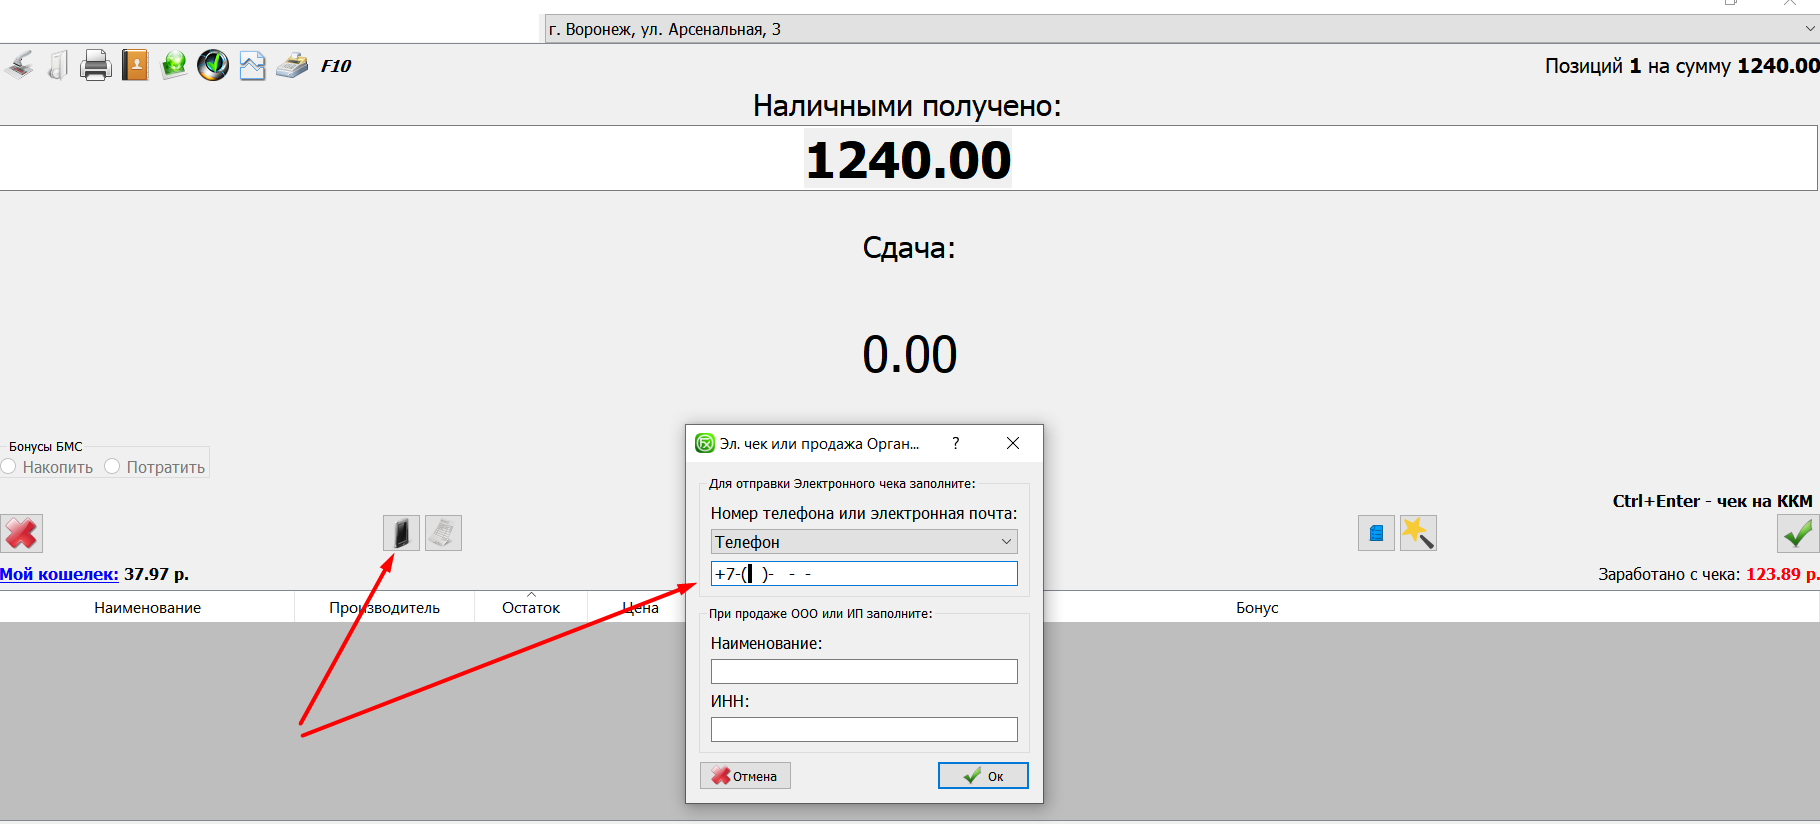Viewport: 1820px width, 824px height.
Task: Sort by the Наименование column header
Action: (147, 608)
